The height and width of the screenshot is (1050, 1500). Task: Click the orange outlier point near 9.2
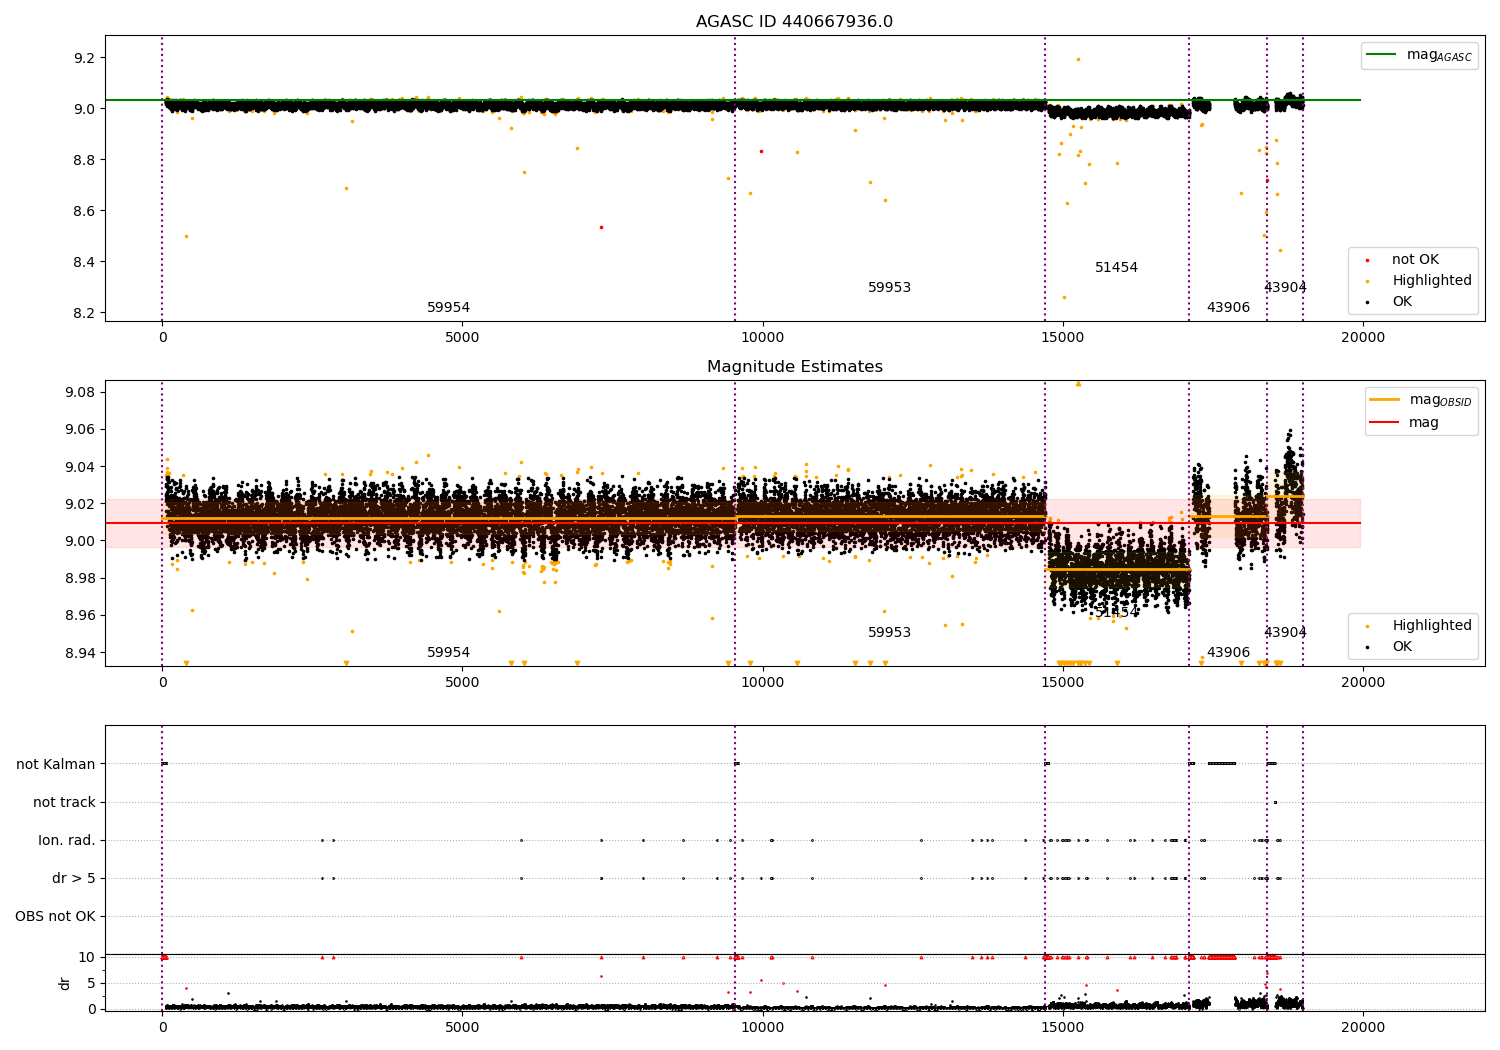(x=1078, y=59)
